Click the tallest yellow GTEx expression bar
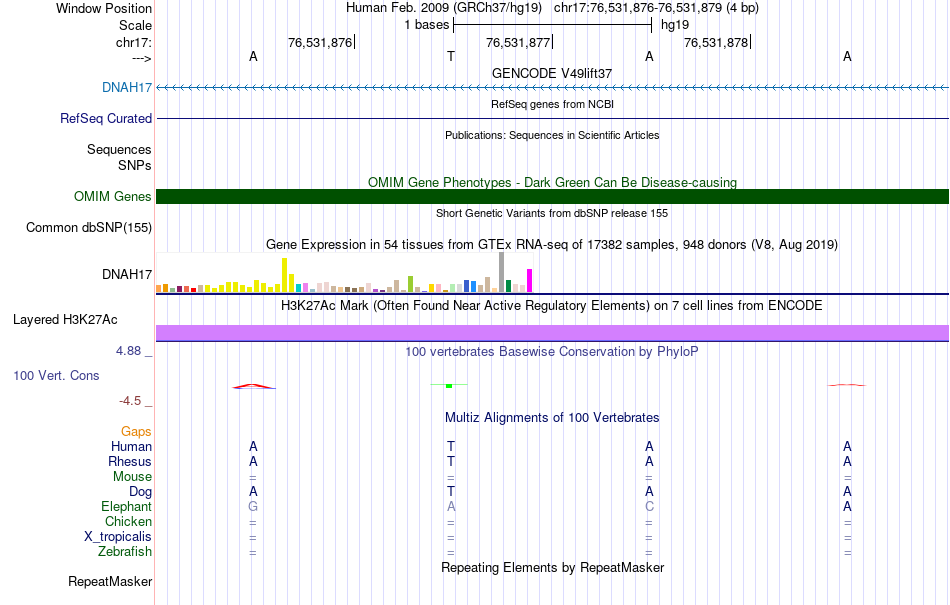The image size is (950, 605). coord(285,275)
